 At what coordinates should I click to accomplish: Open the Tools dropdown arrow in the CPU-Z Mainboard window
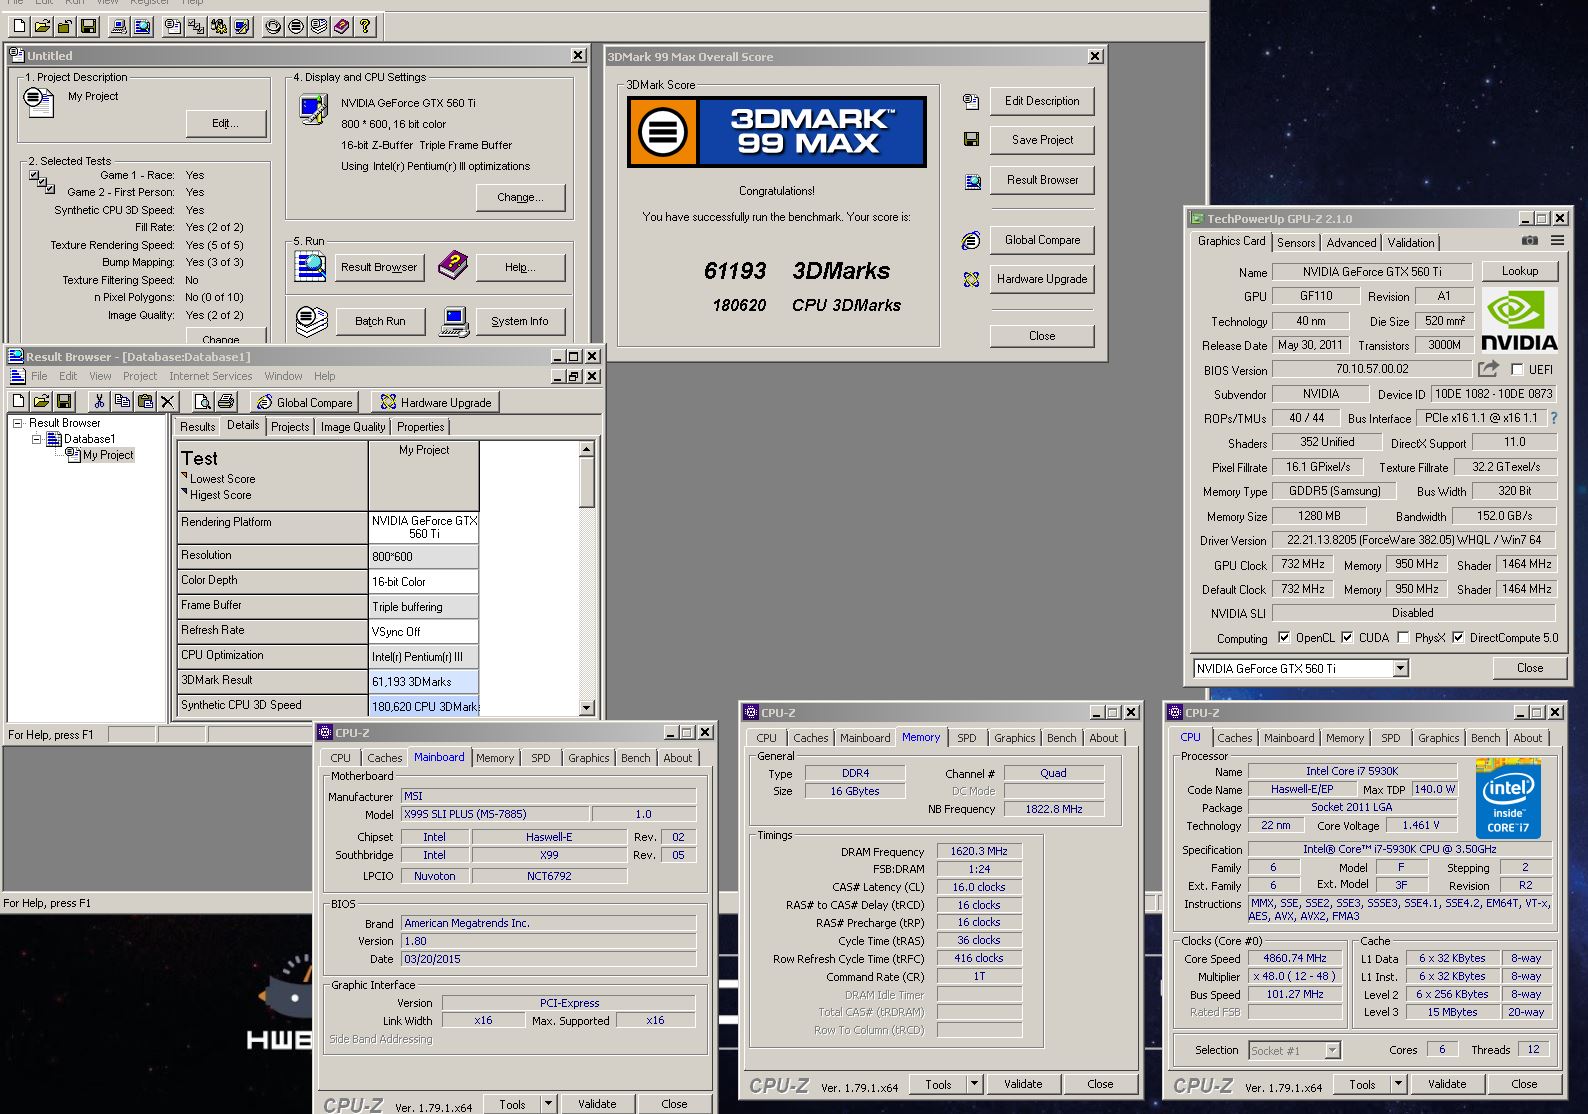(548, 1104)
